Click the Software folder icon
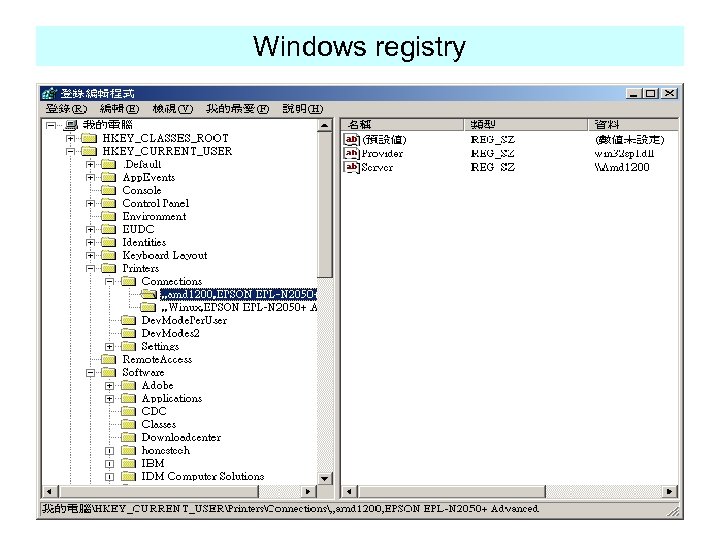 coord(108,372)
